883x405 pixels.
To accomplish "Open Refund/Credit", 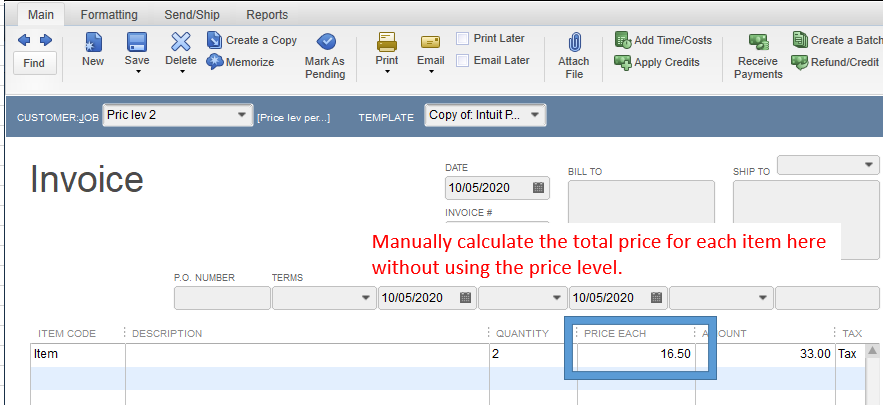I will click(x=835, y=62).
